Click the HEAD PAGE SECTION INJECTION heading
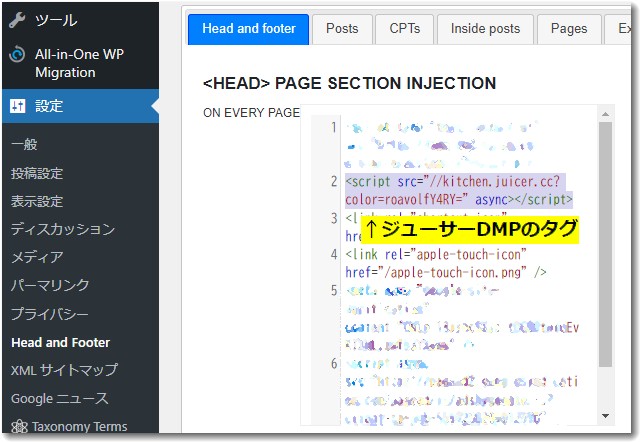 pyautogui.click(x=349, y=83)
